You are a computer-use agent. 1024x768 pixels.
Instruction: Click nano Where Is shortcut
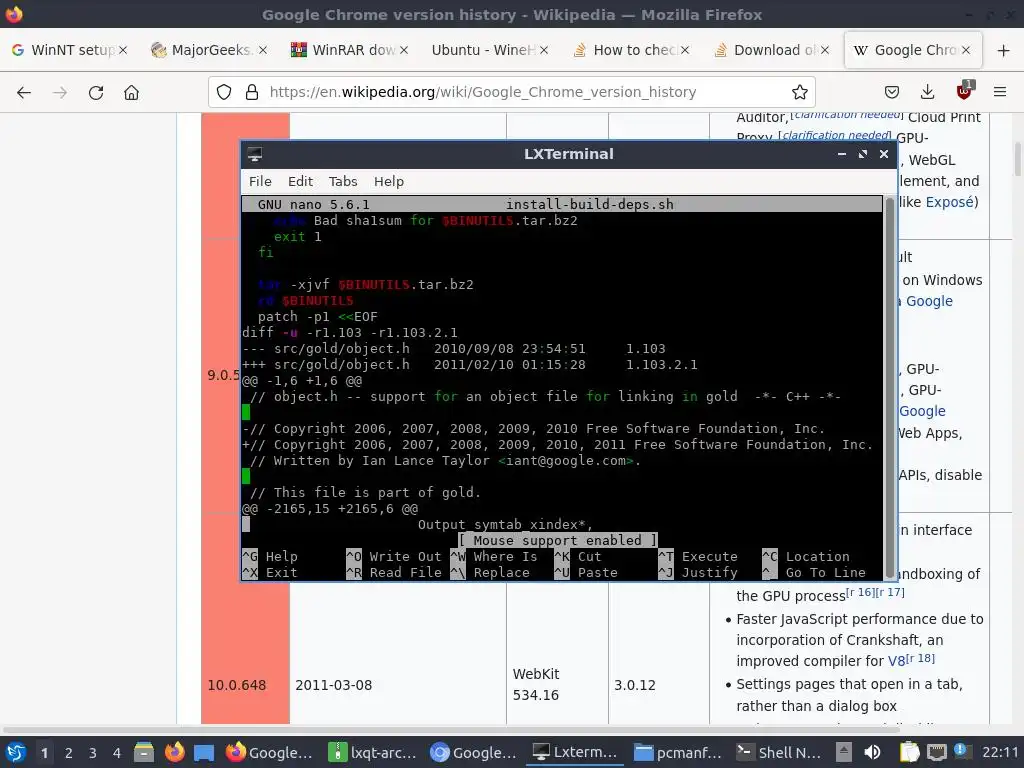coord(494,556)
